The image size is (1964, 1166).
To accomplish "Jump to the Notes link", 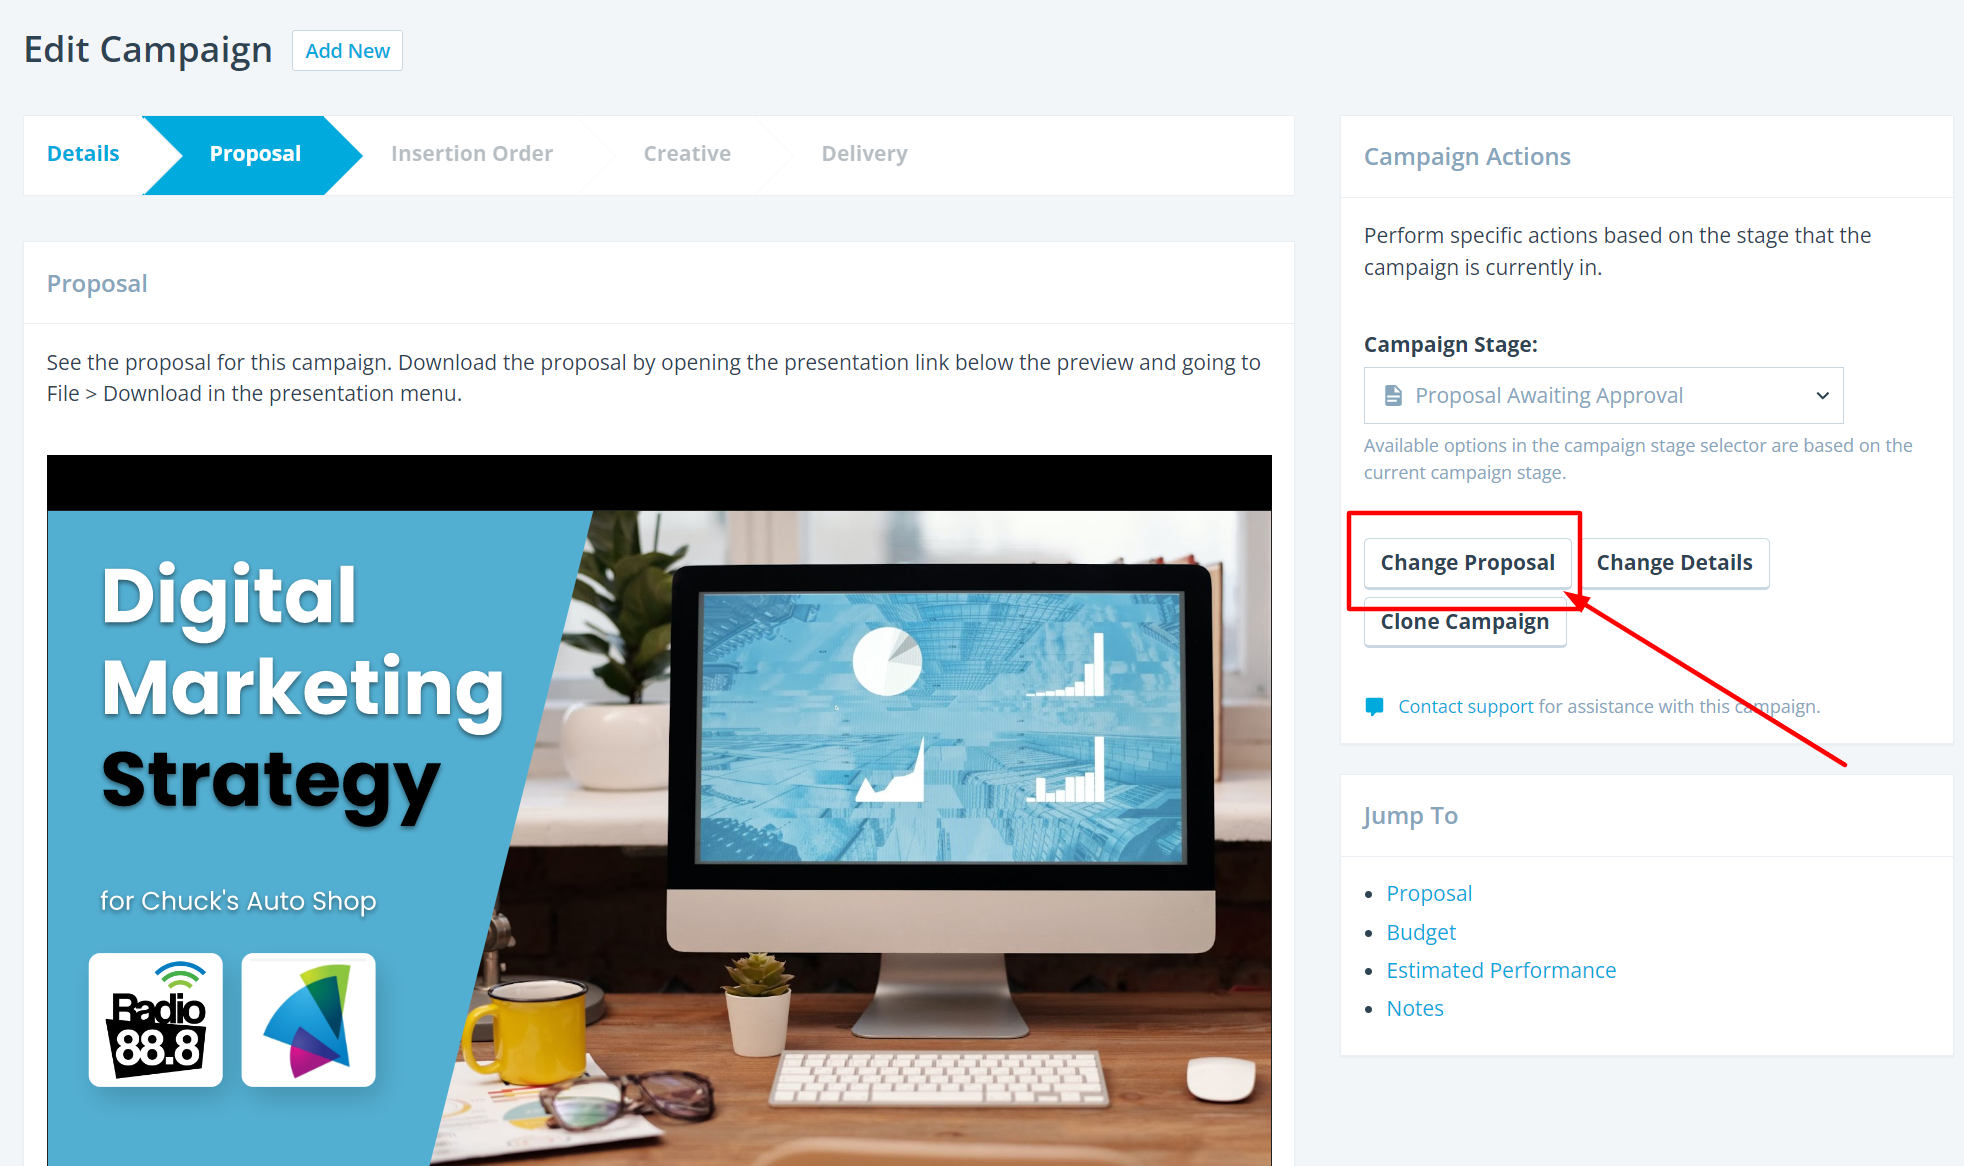I will pyautogui.click(x=1415, y=1008).
